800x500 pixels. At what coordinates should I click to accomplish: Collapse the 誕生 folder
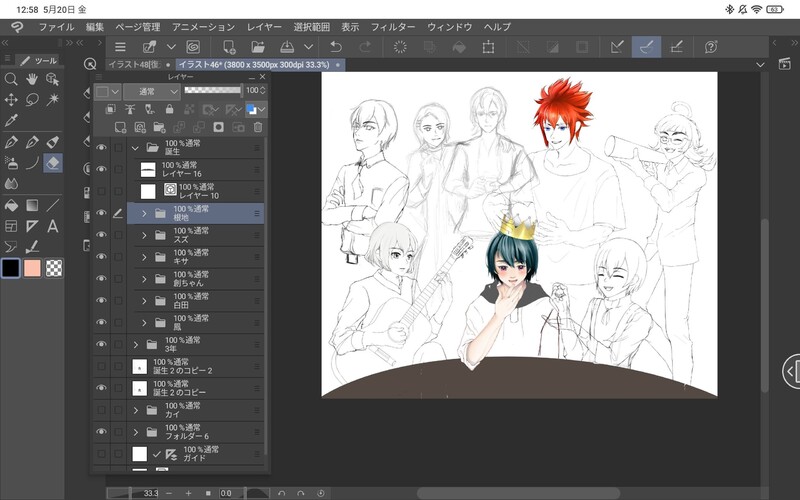click(x=135, y=148)
